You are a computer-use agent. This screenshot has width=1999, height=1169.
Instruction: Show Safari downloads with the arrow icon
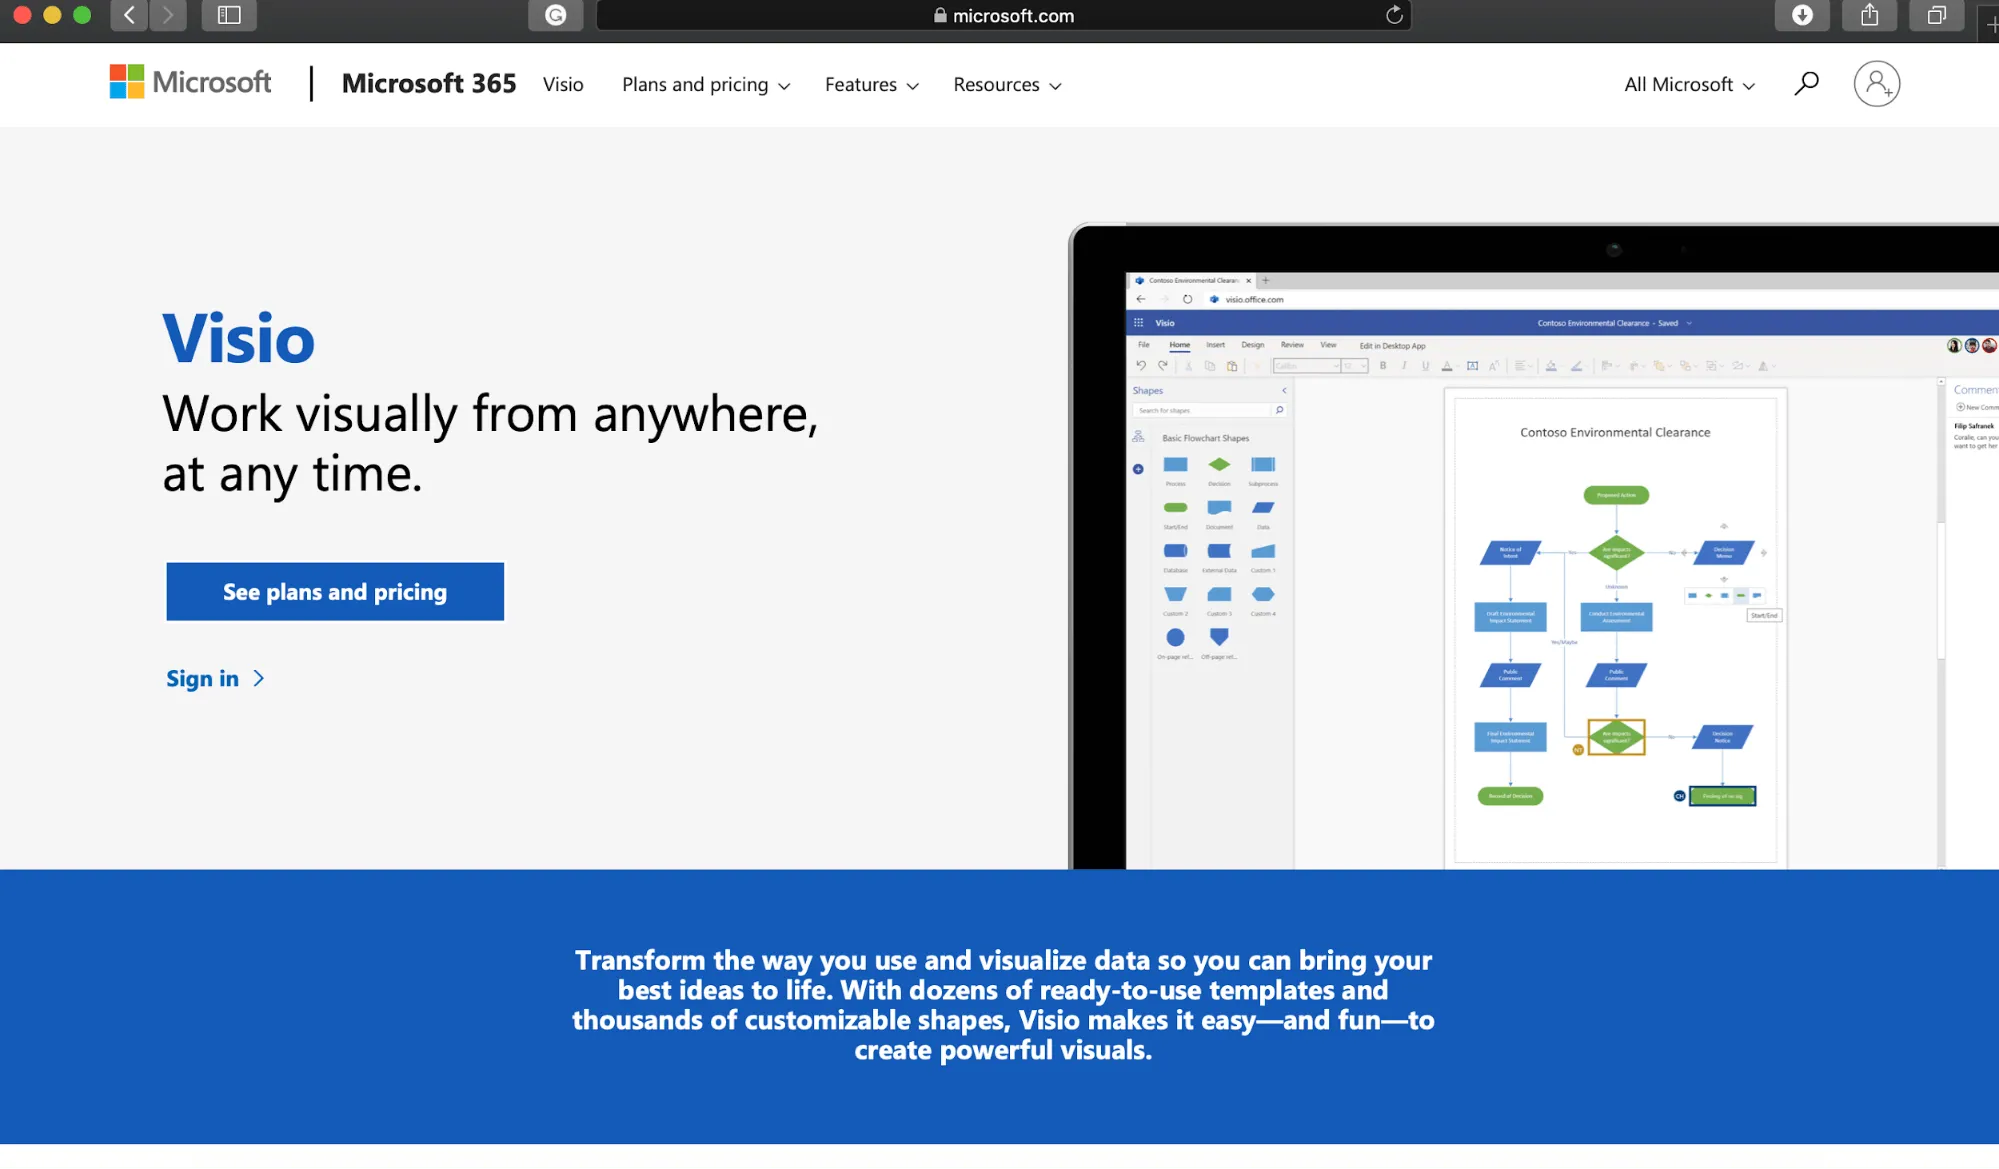click(x=1802, y=15)
